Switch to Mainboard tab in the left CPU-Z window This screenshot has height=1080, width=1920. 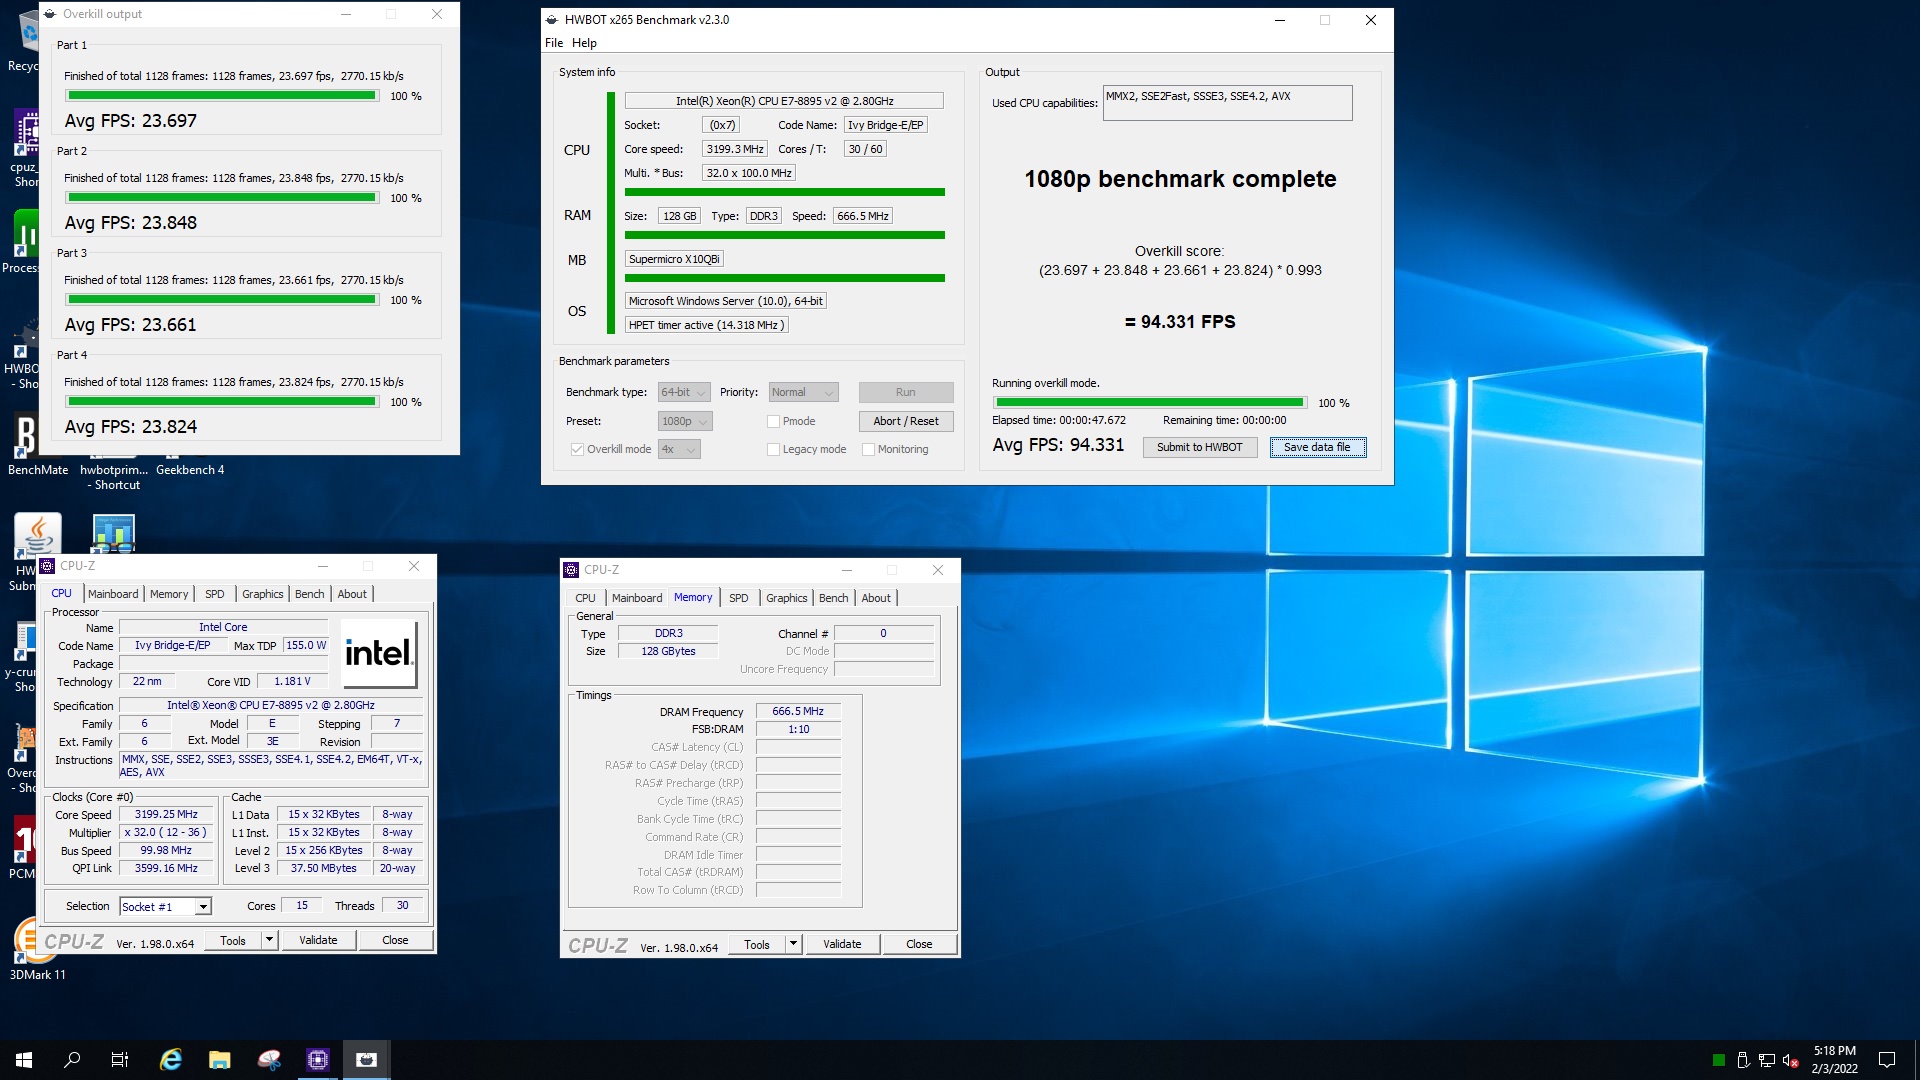(x=113, y=594)
